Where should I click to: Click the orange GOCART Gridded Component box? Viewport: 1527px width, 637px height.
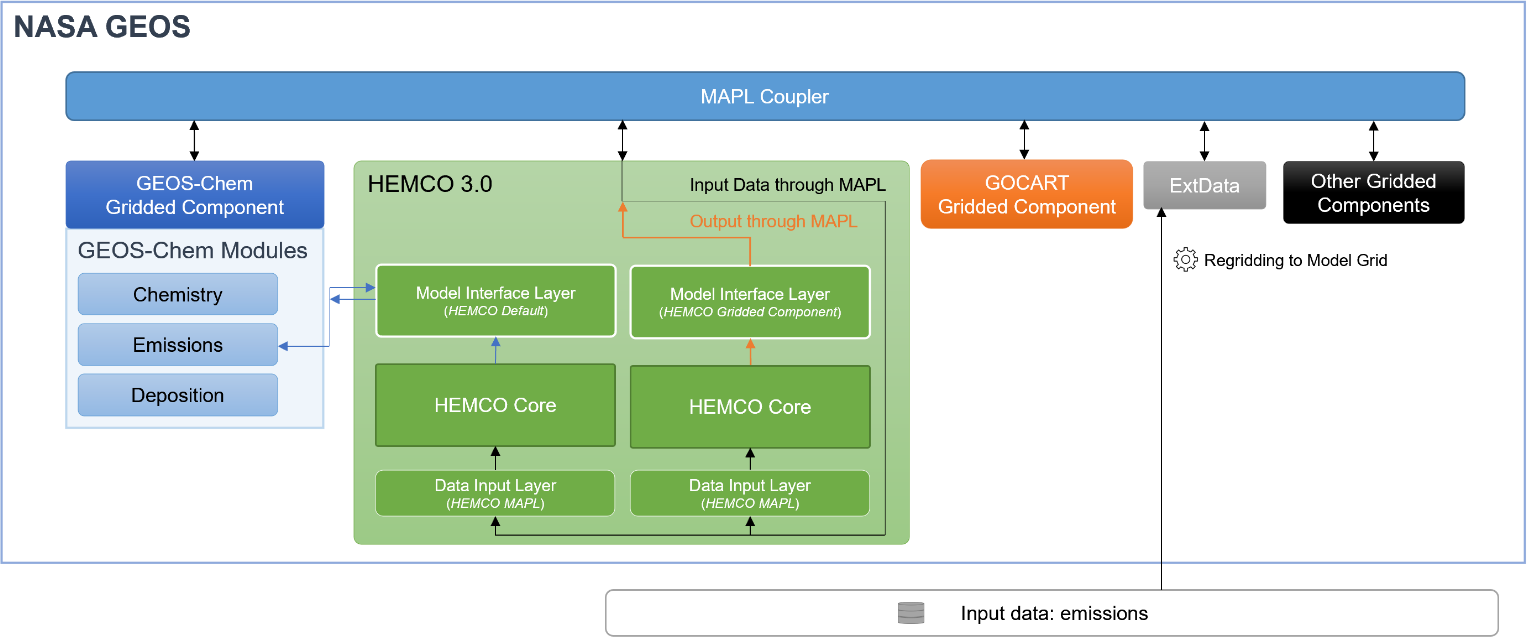coord(1026,195)
